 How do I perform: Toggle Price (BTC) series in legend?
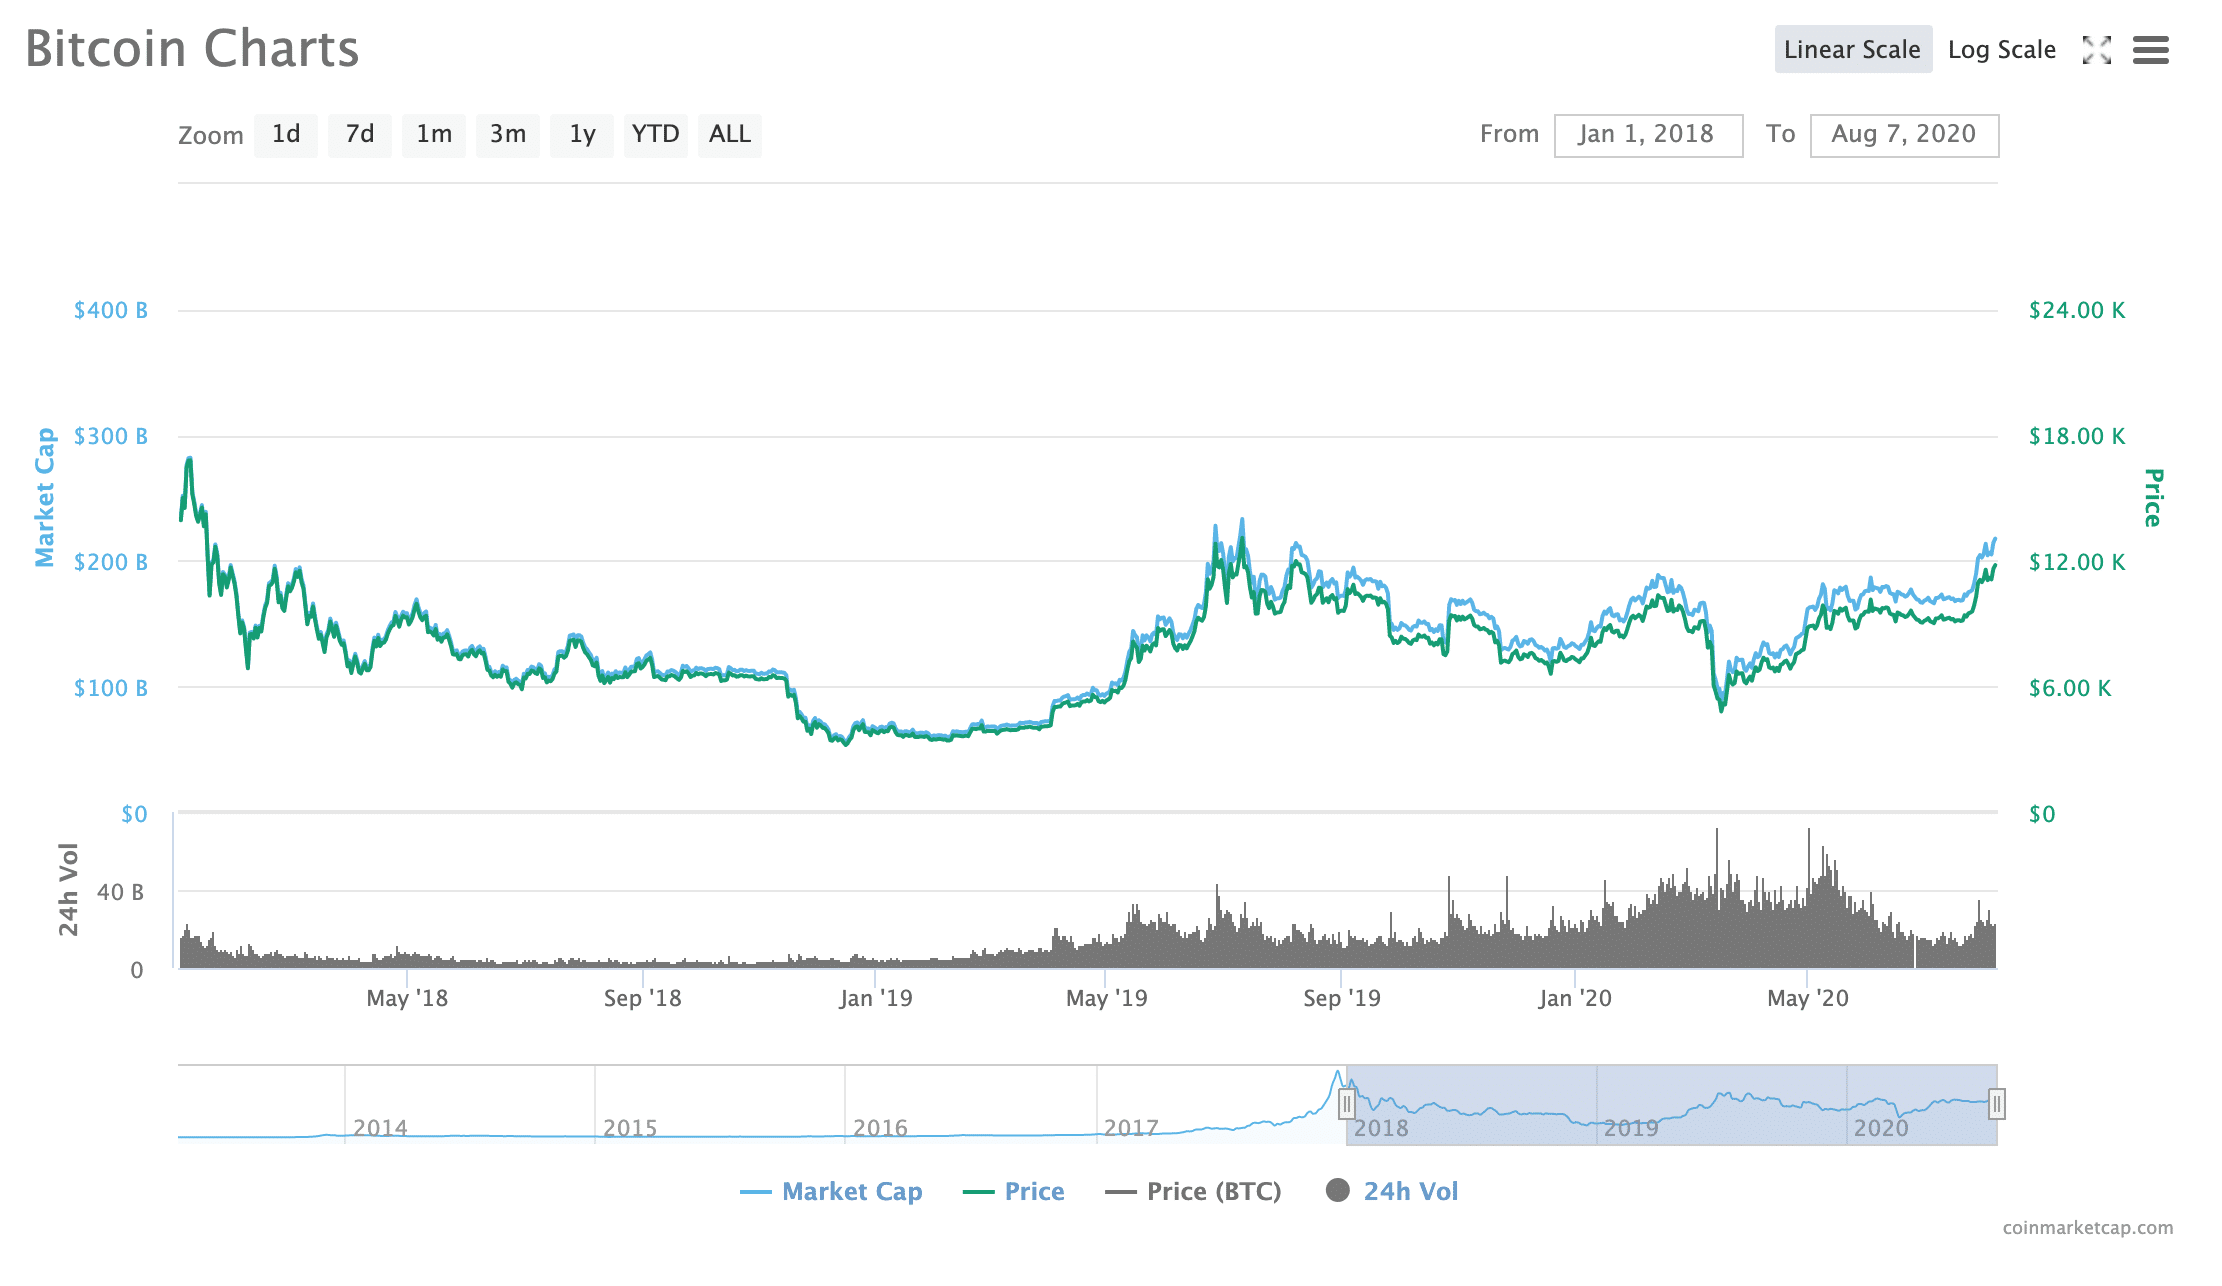[1213, 1191]
